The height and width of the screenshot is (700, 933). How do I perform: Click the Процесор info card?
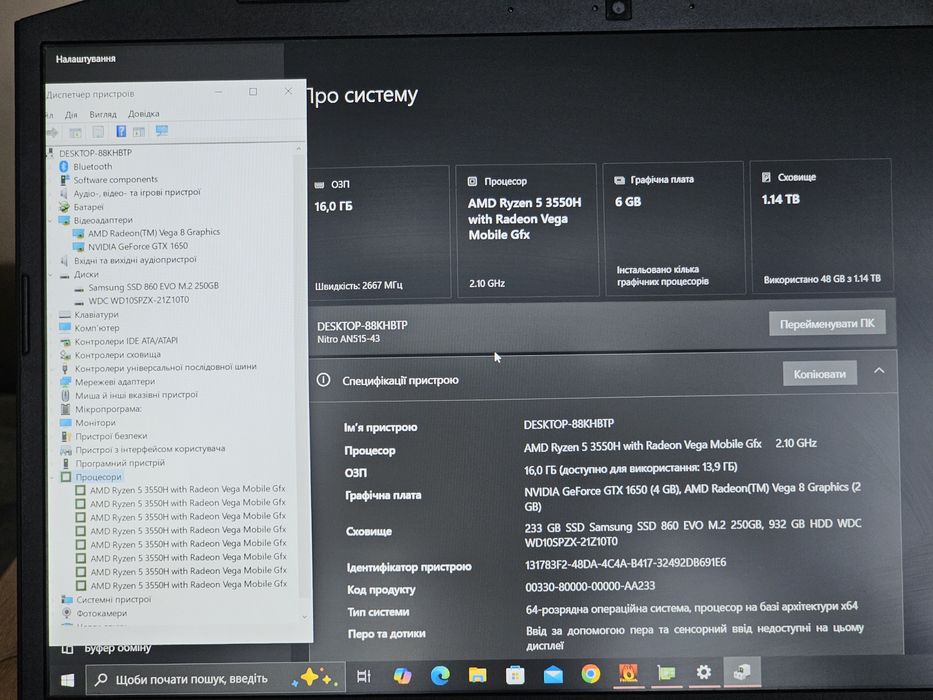pyautogui.click(x=527, y=230)
